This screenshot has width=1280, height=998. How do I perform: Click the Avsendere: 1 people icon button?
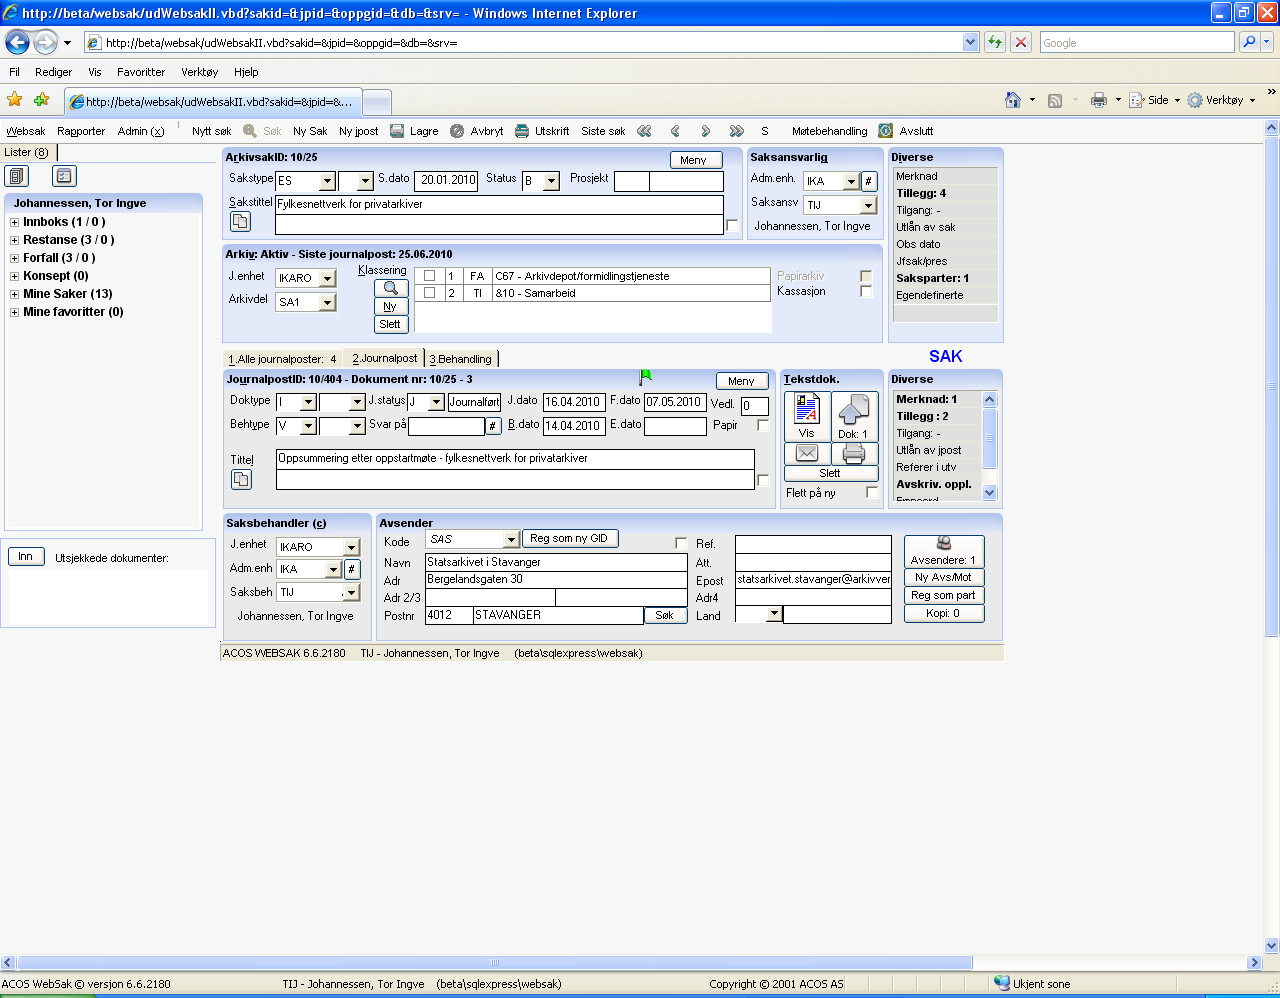(944, 551)
